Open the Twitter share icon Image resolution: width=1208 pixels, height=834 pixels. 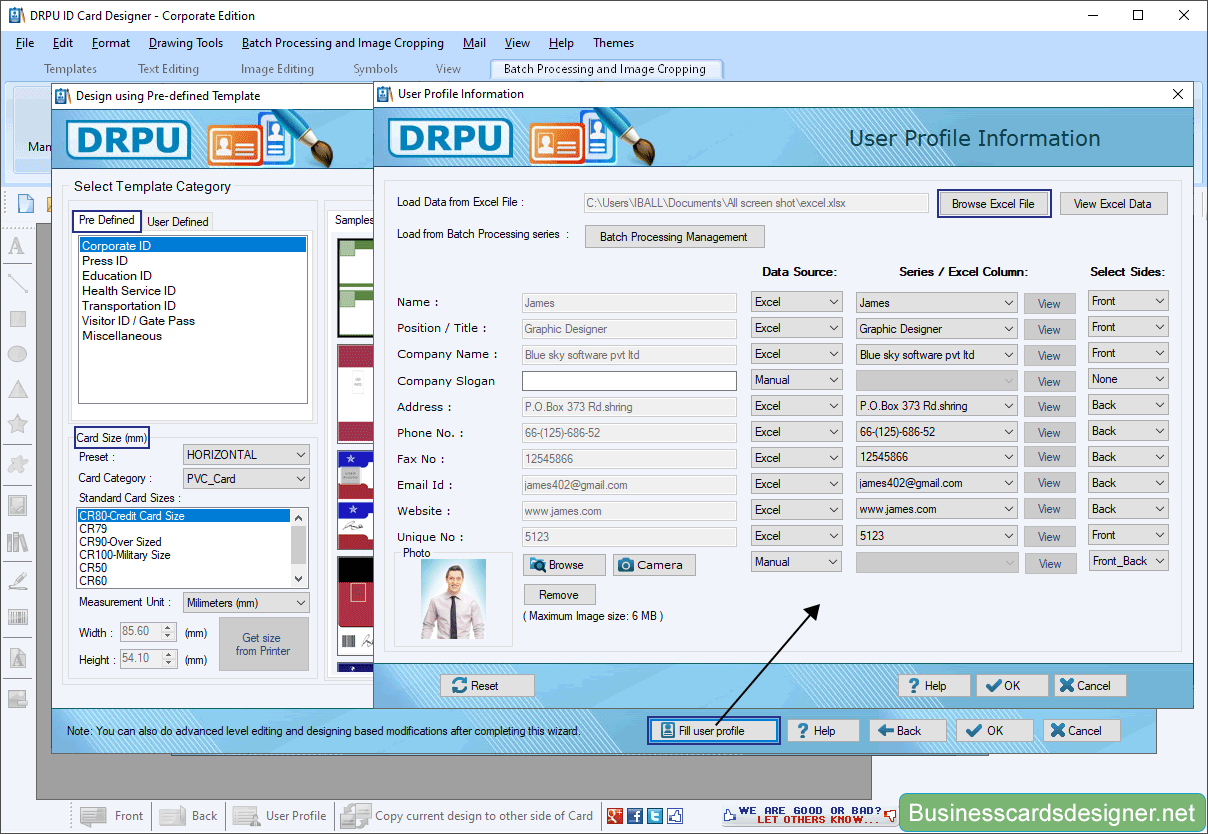[655, 815]
